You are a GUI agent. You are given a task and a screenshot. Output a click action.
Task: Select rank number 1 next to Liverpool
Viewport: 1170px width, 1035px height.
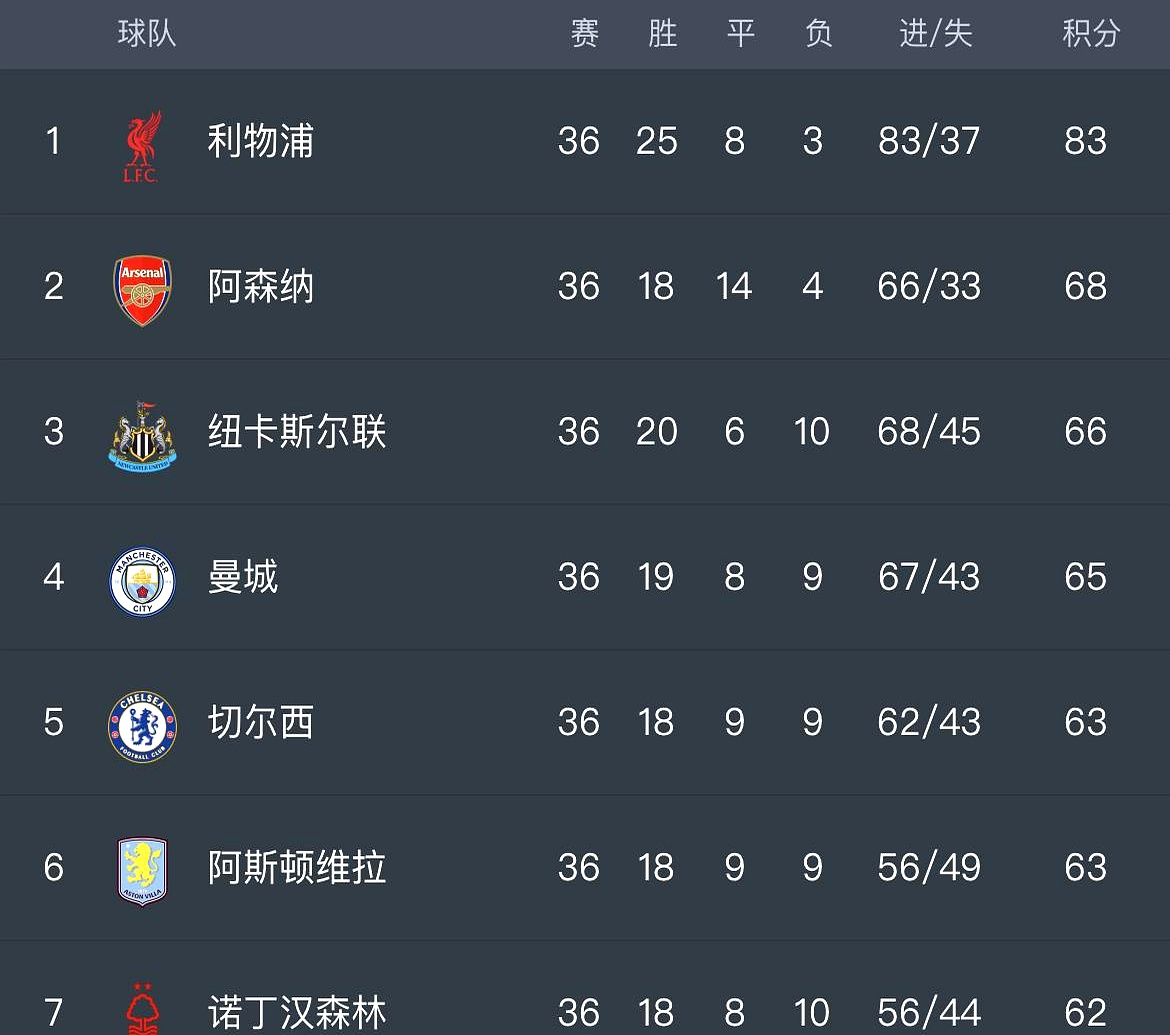point(53,142)
